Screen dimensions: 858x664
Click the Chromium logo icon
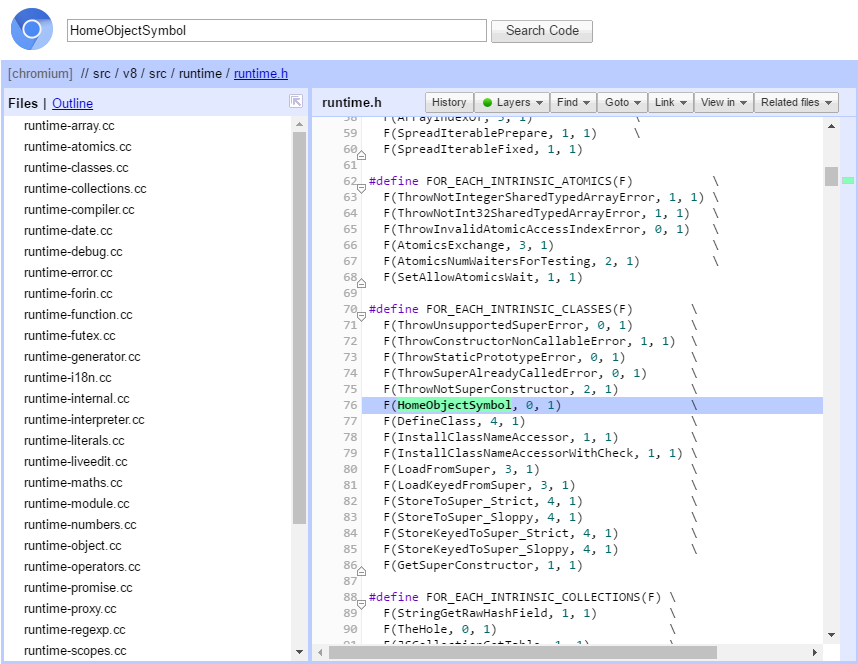(32, 29)
